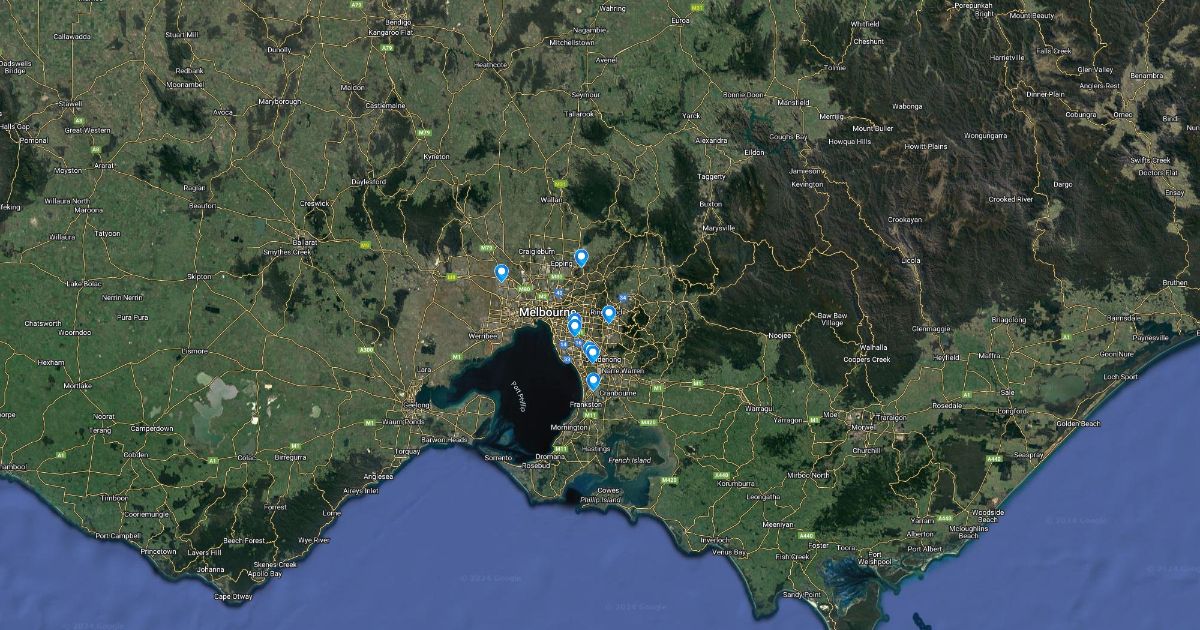
Task: Select the pin cluster at Dandenong
Action: pyautogui.click(x=591, y=352)
